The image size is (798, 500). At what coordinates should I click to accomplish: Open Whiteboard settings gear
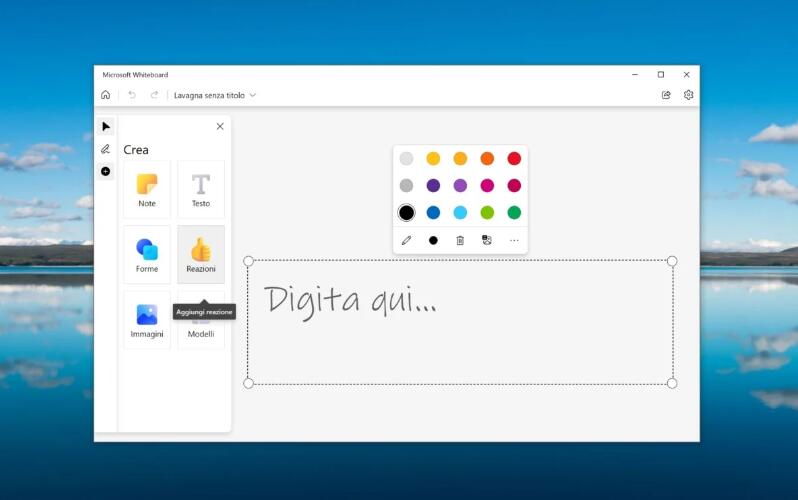click(x=688, y=95)
